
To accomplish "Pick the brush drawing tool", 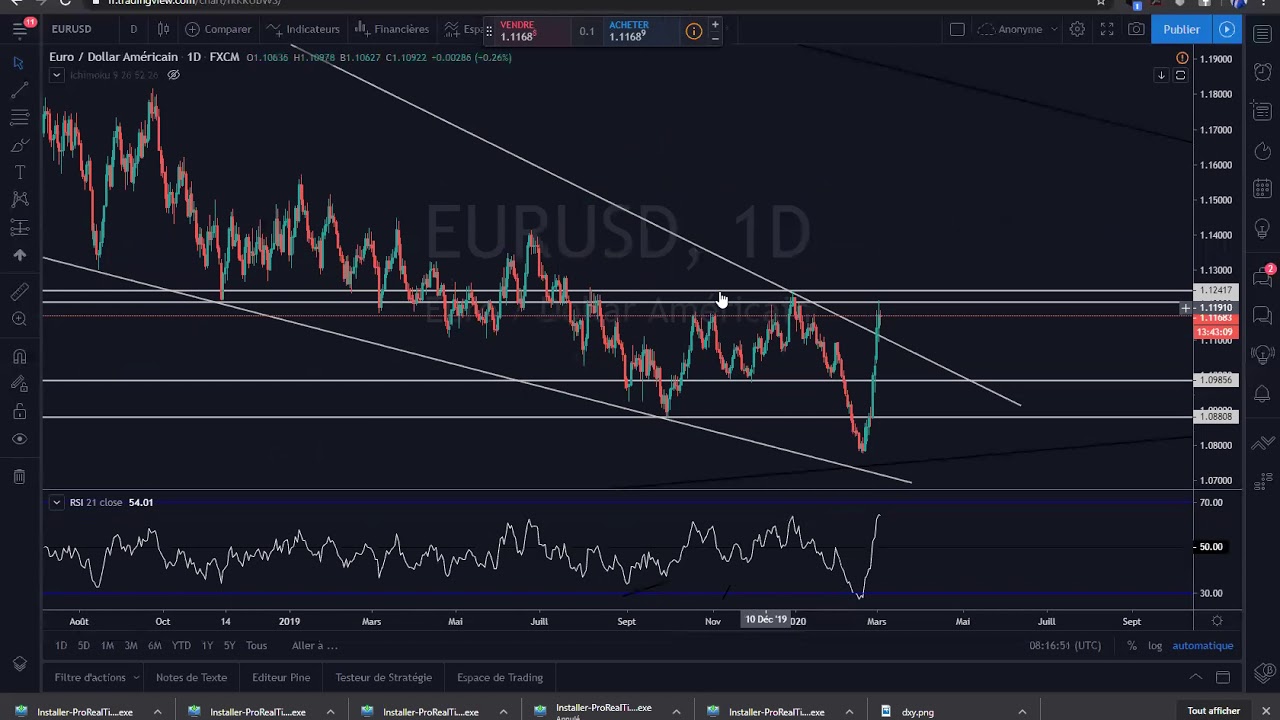I will click(19, 146).
